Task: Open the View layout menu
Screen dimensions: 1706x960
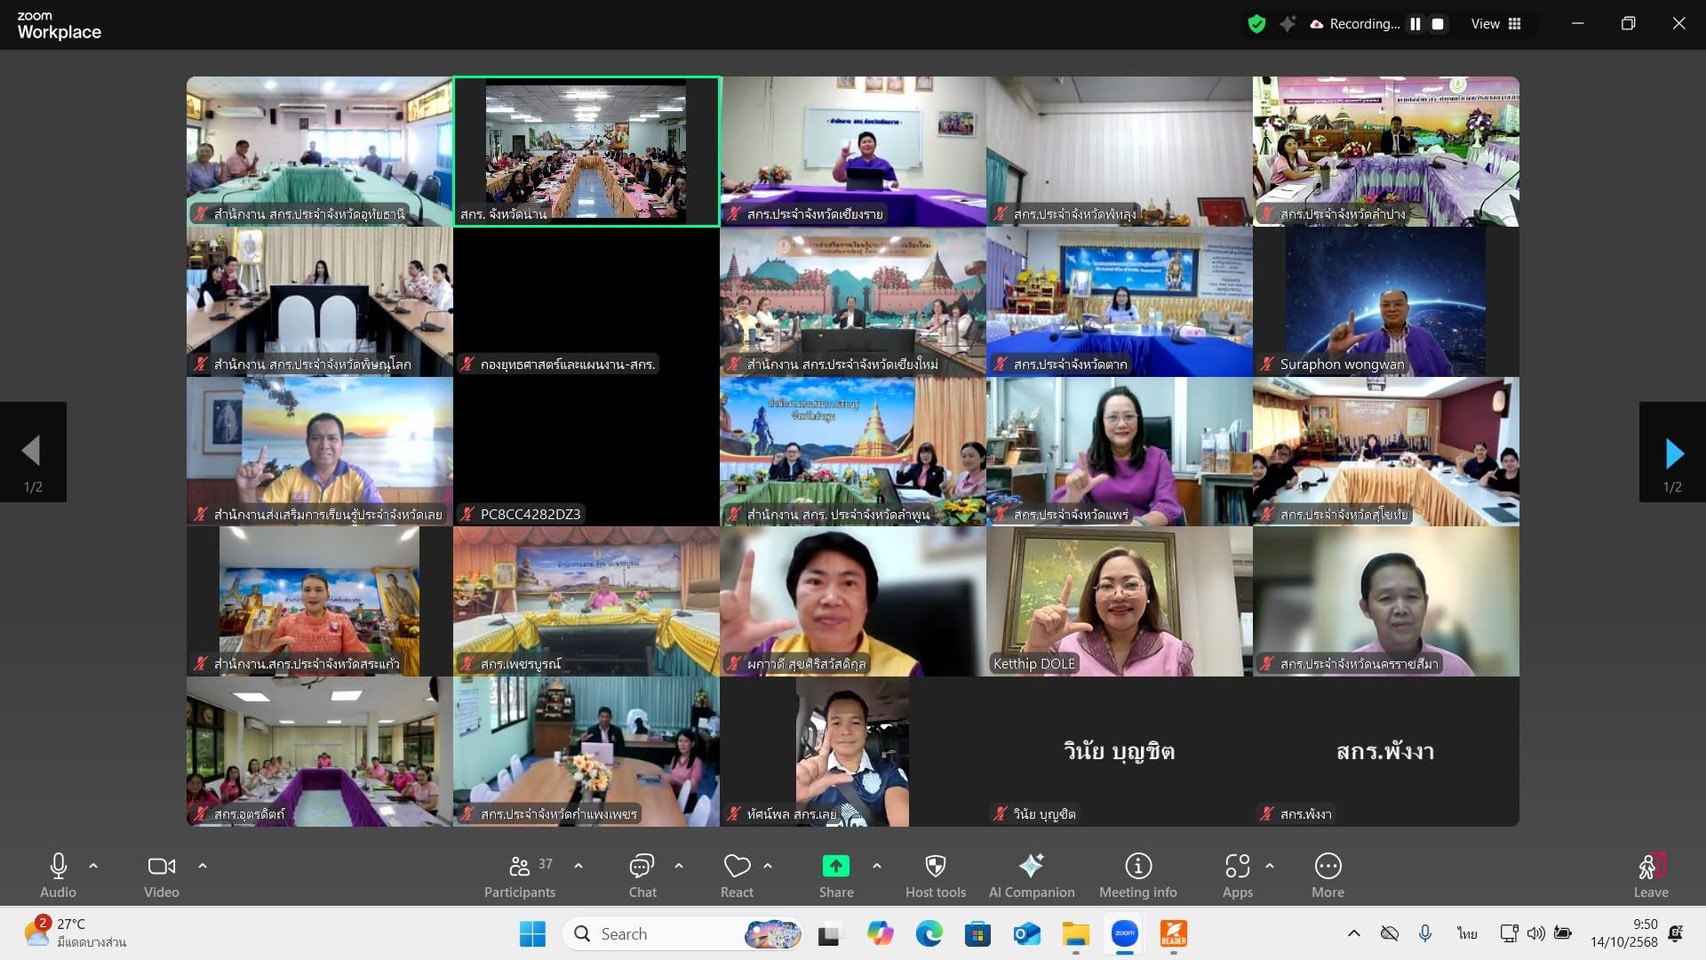Action: click(1496, 24)
